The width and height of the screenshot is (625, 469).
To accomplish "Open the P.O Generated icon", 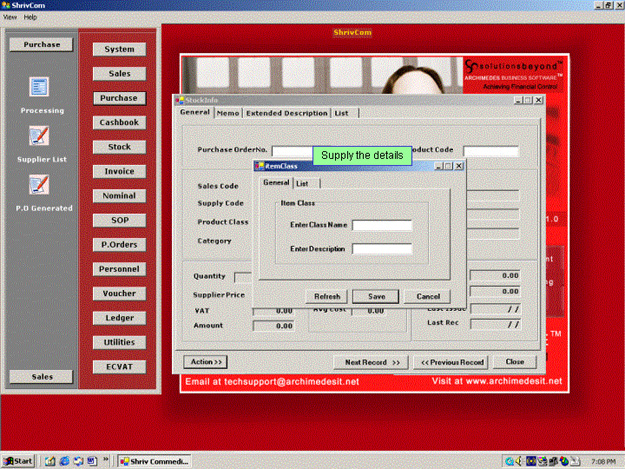I will click(x=40, y=184).
